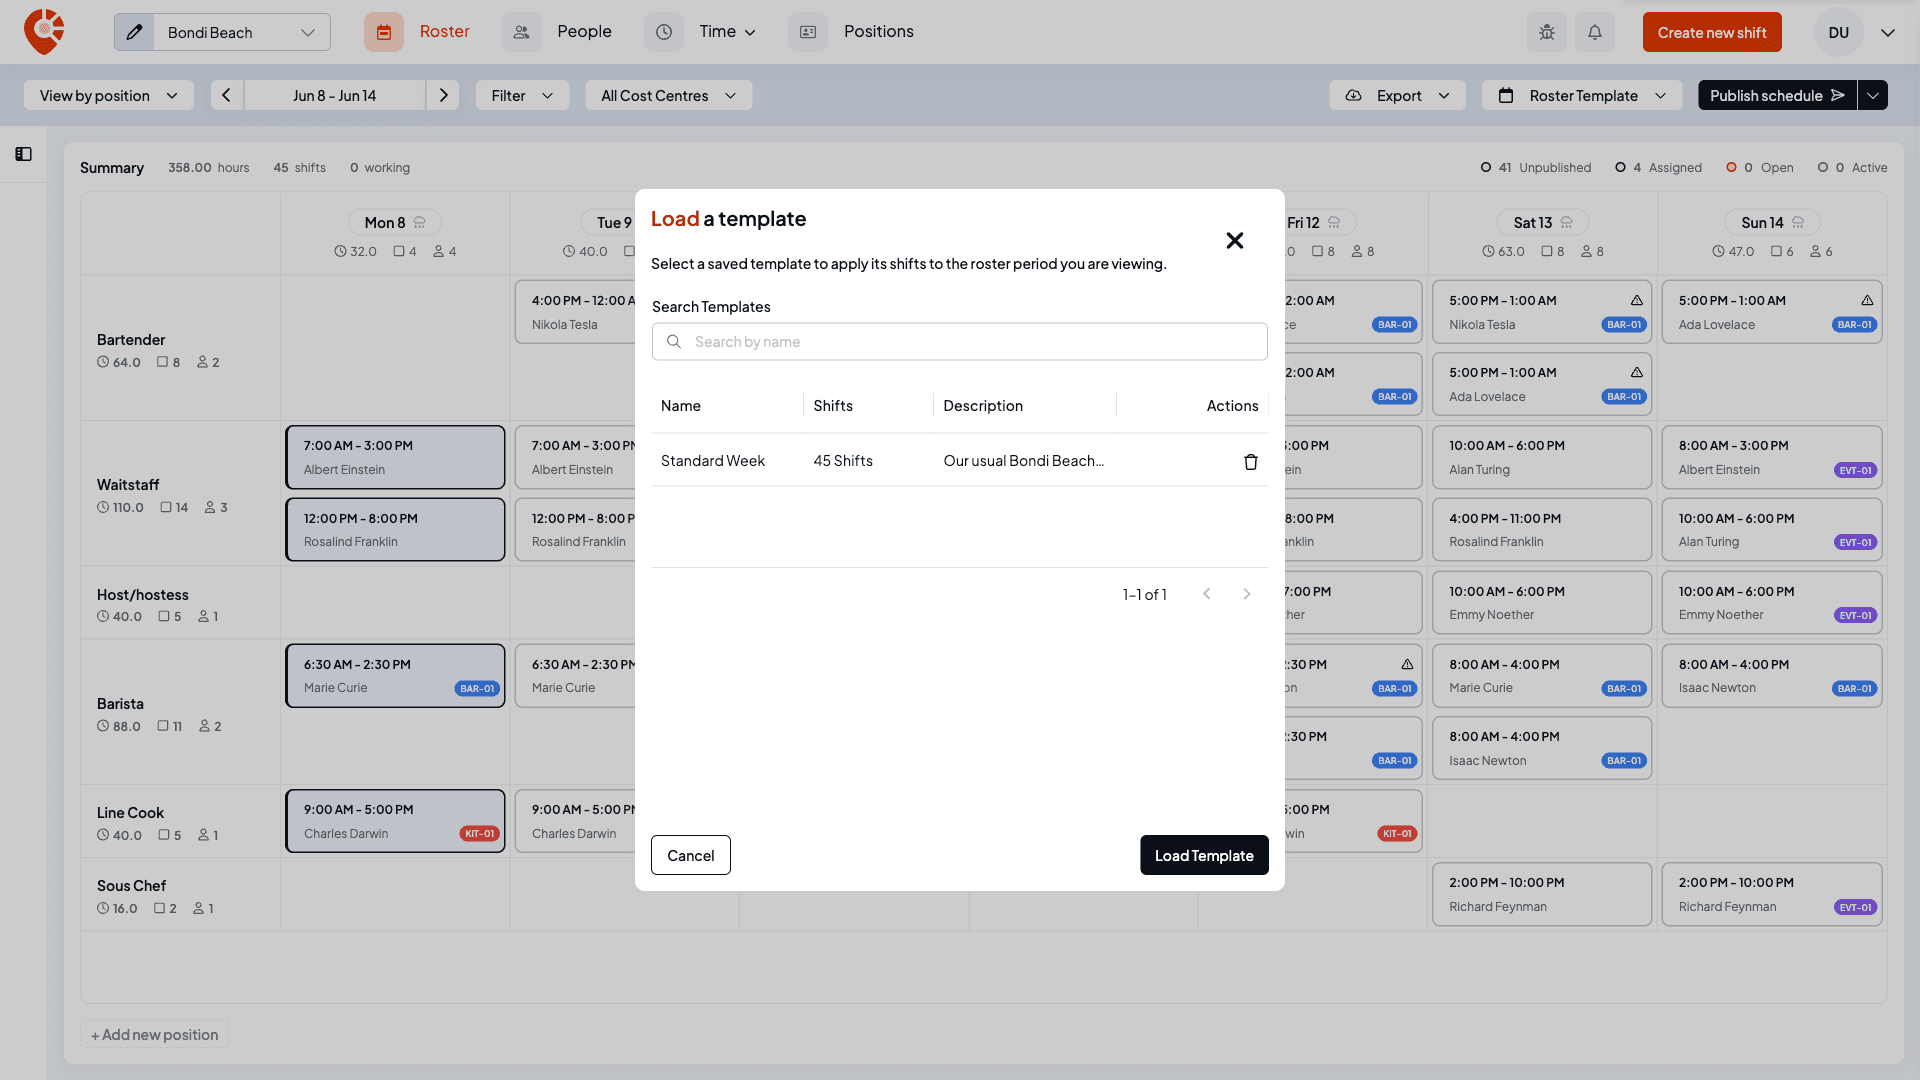This screenshot has width=1920, height=1080.
Task: Open the Export dropdown
Action: tap(1397, 95)
